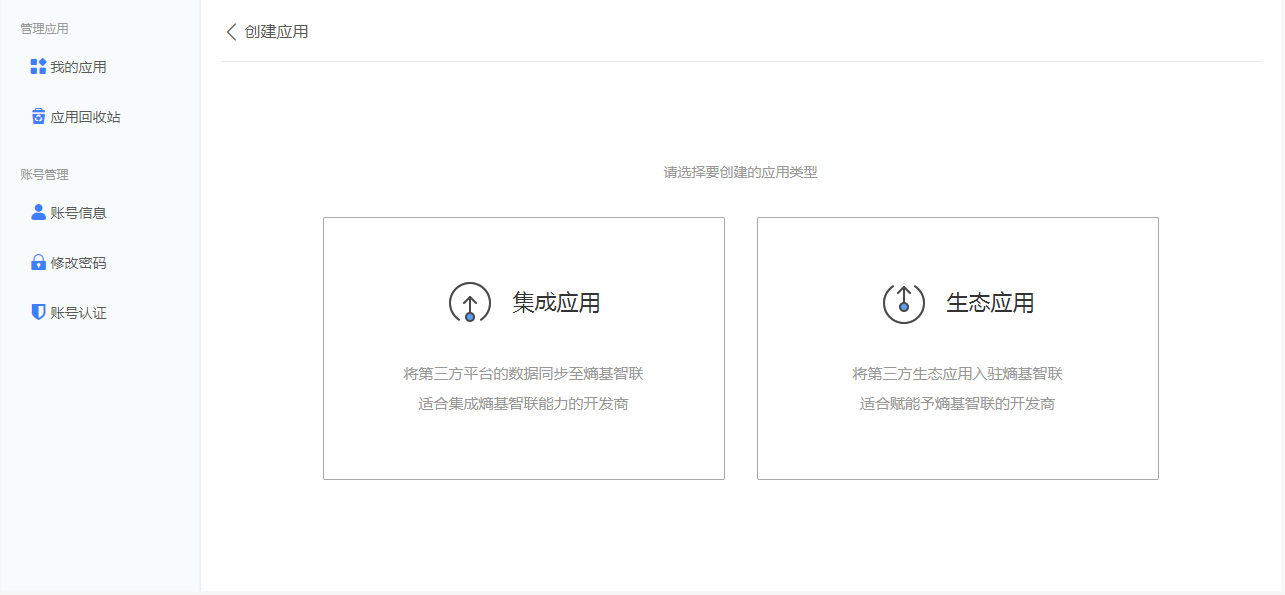The width and height of the screenshot is (1285, 595).
Task: Click the circular upload icon on 生态应用 card
Action: 902,302
